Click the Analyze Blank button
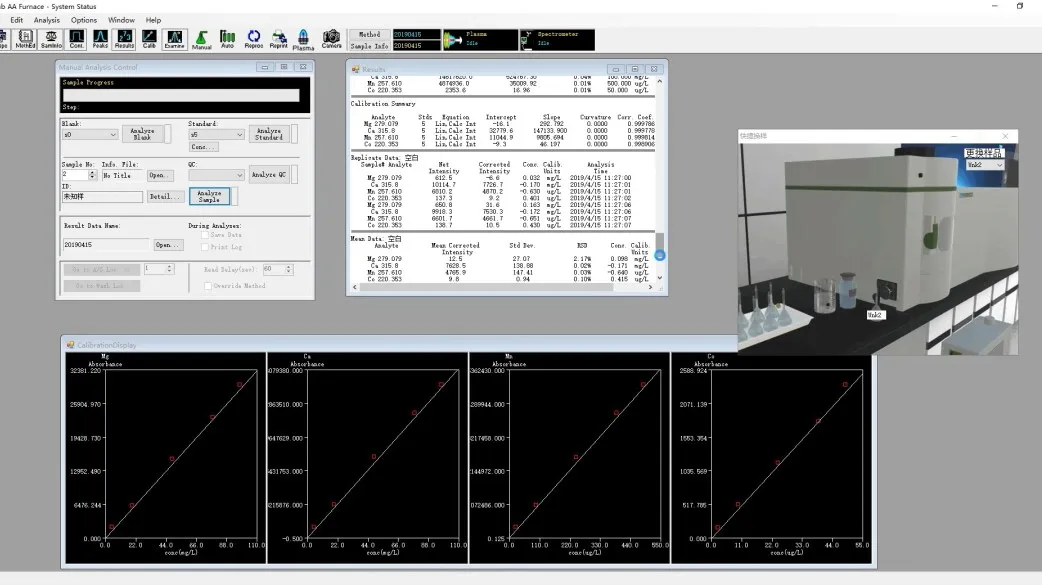 point(142,134)
